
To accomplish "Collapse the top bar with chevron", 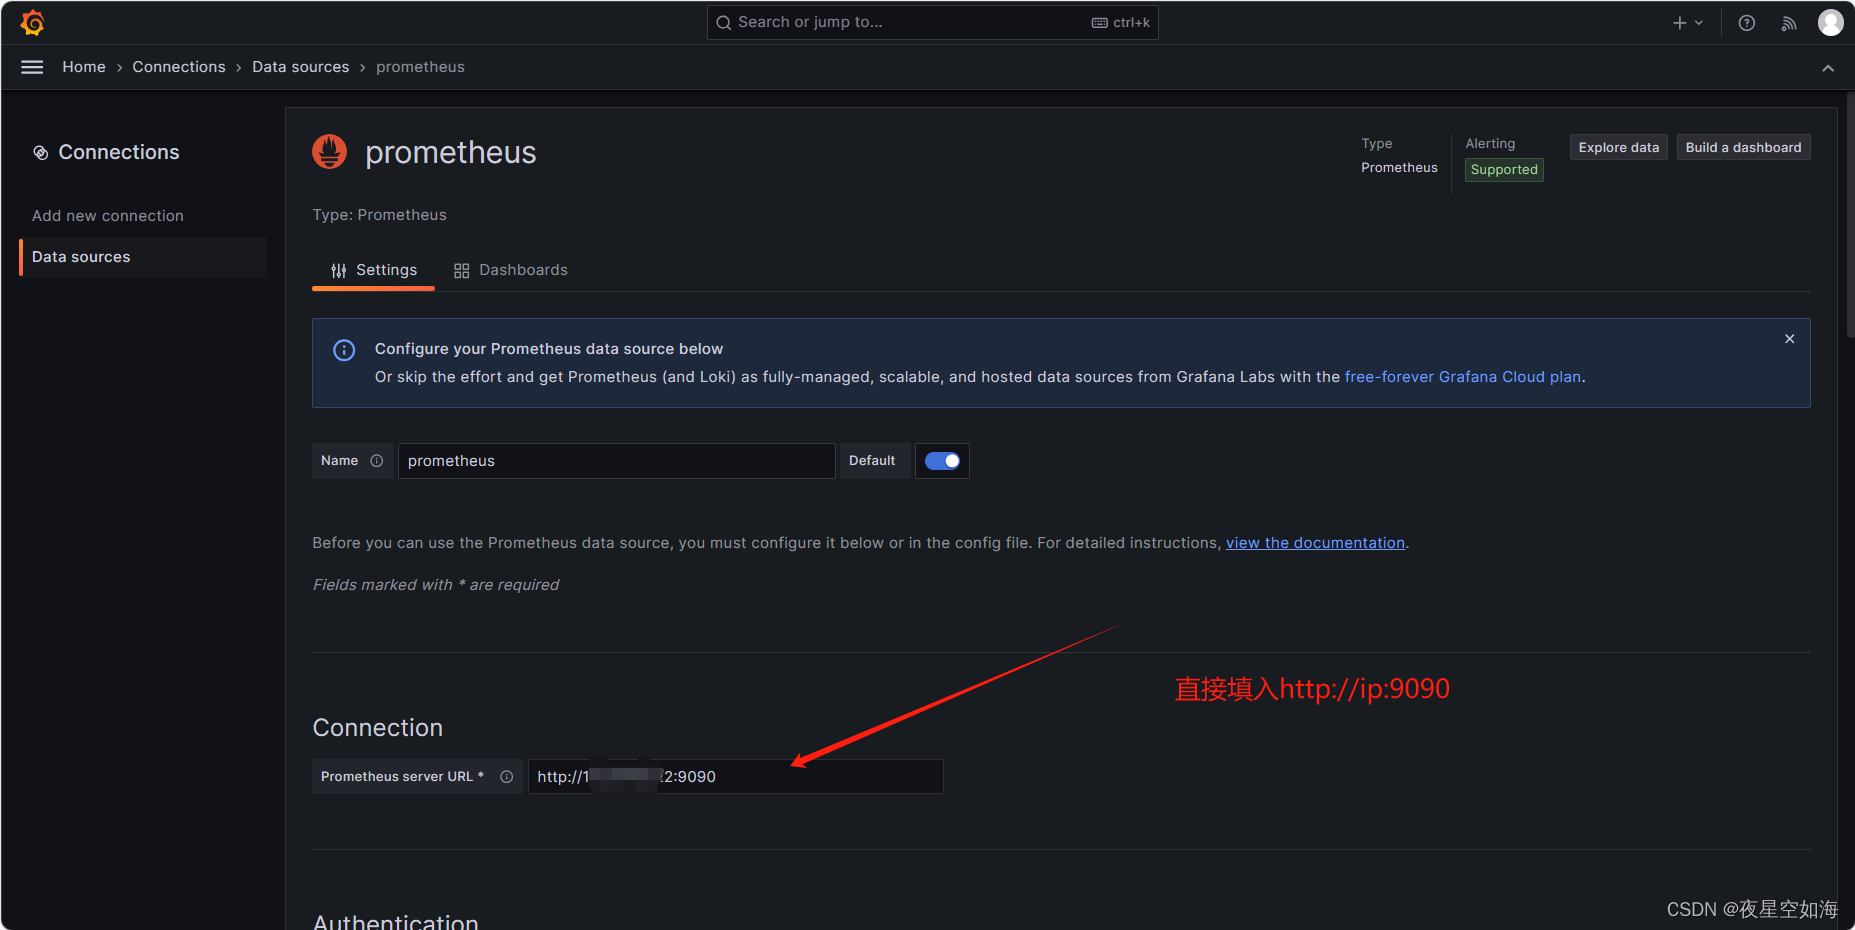I will (x=1827, y=68).
